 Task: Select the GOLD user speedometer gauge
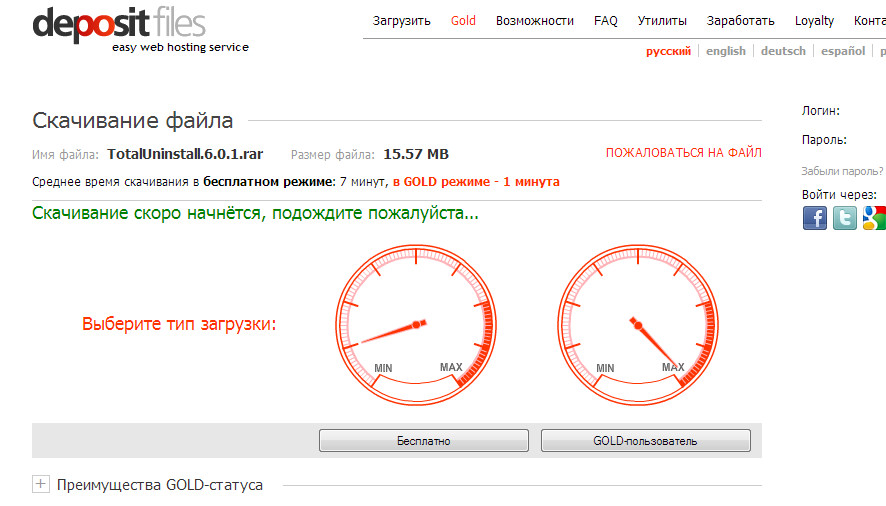[638, 325]
